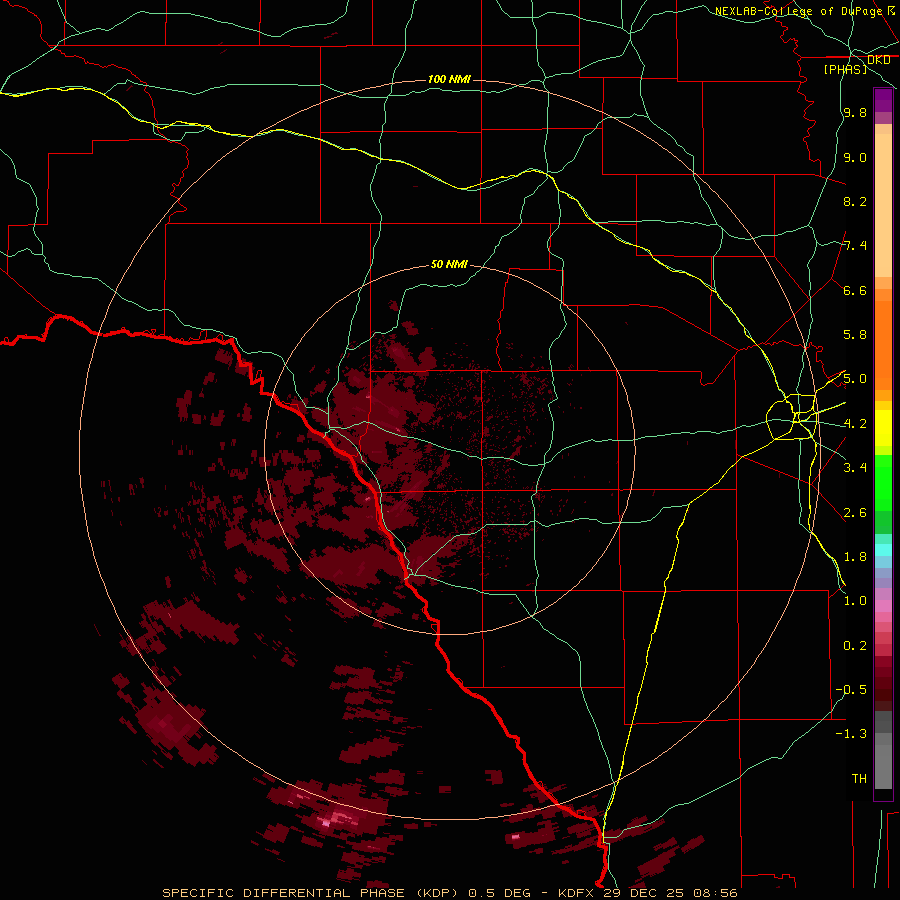Click the 9.0 scale value
900x900 pixels.
(855, 157)
